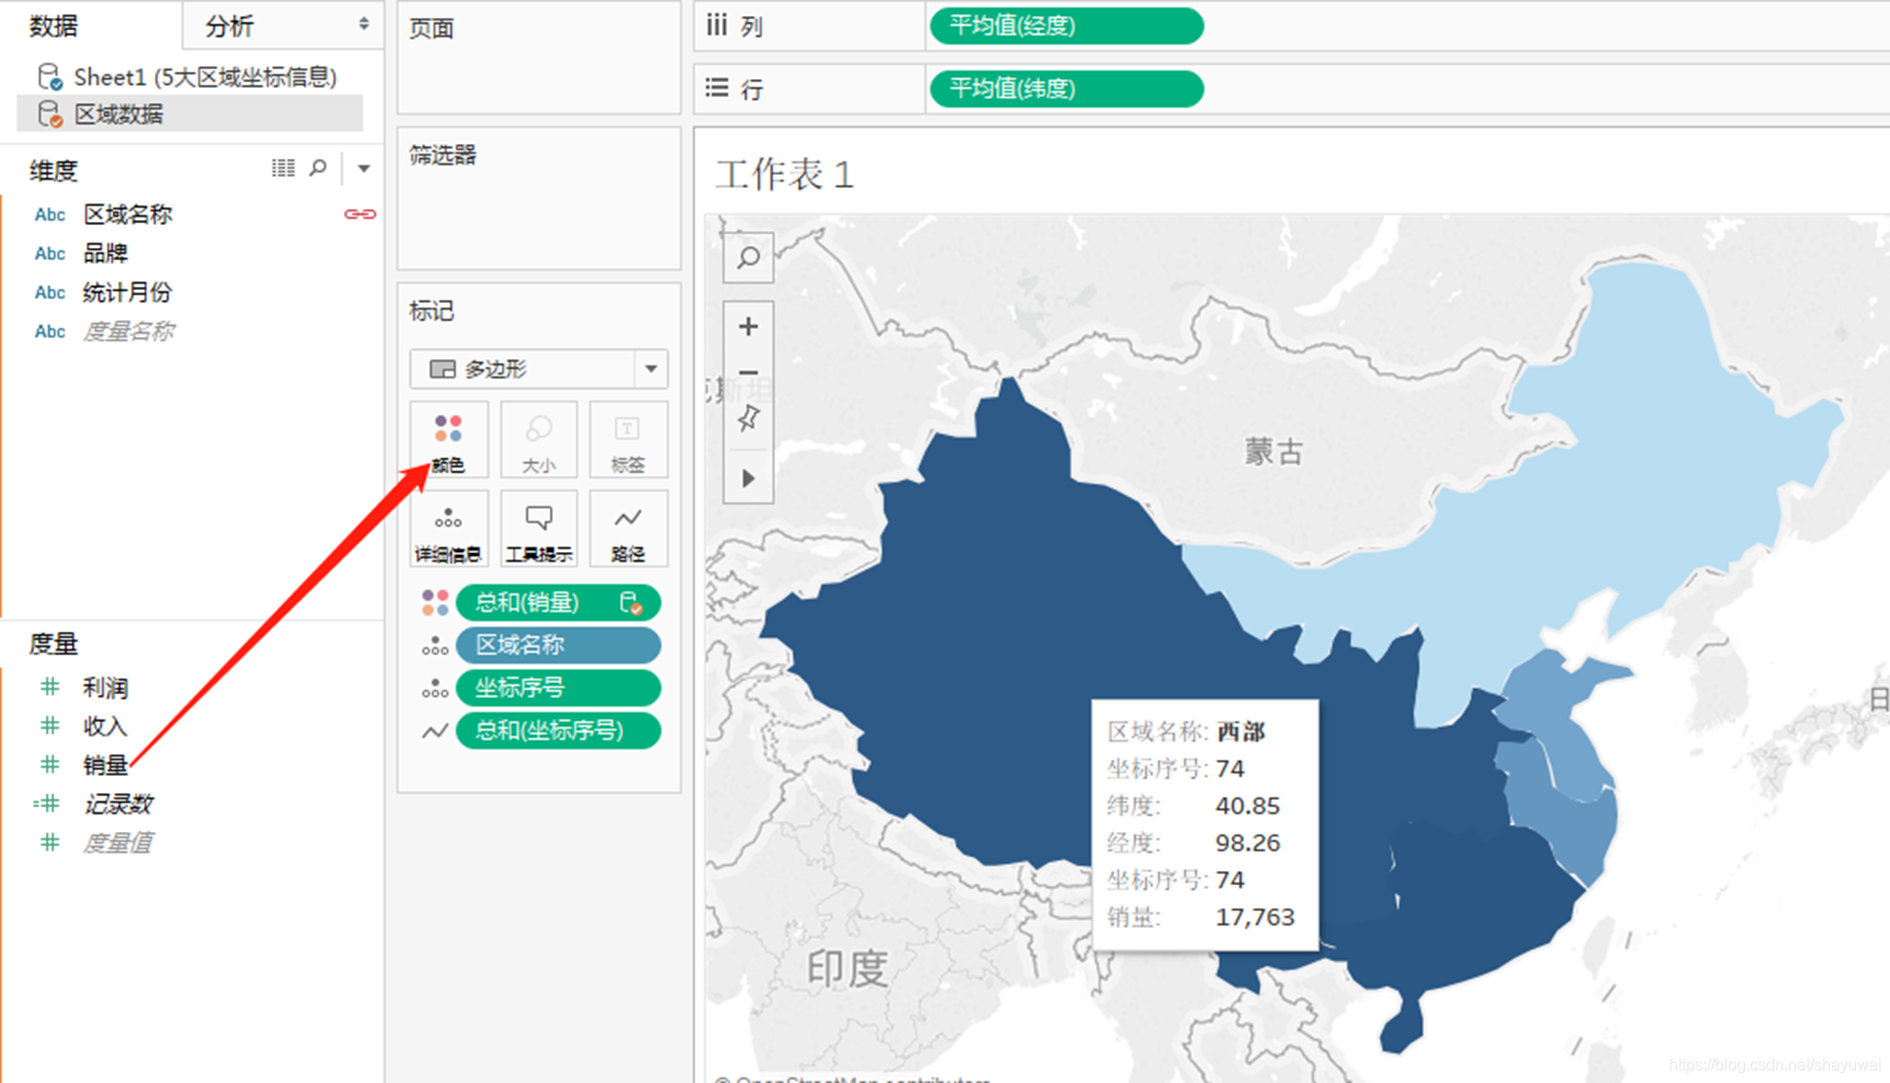The height and width of the screenshot is (1083, 1890).
Task: Select the 品牌 dimension field
Action: pos(105,254)
